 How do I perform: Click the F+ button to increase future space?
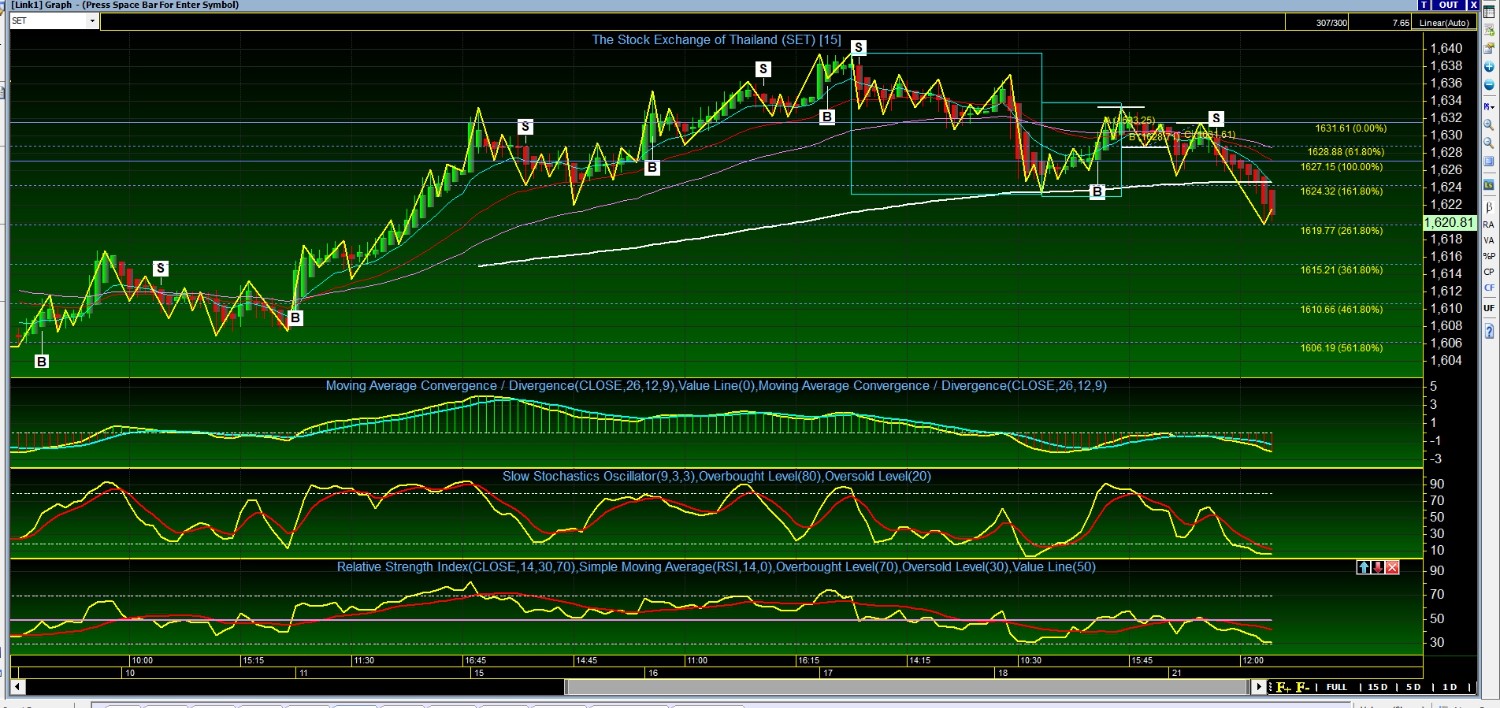coord(1283,687)
